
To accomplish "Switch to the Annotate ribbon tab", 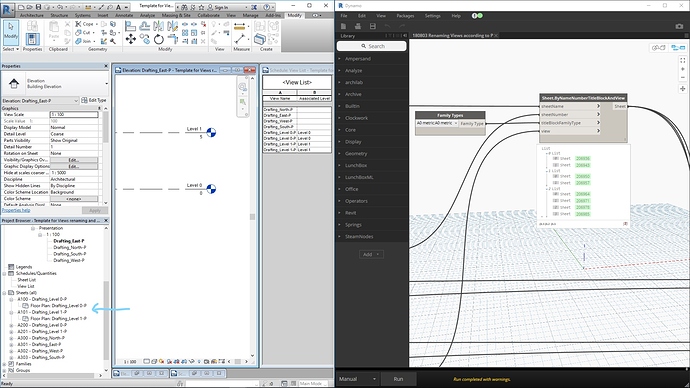I will 124,15.
